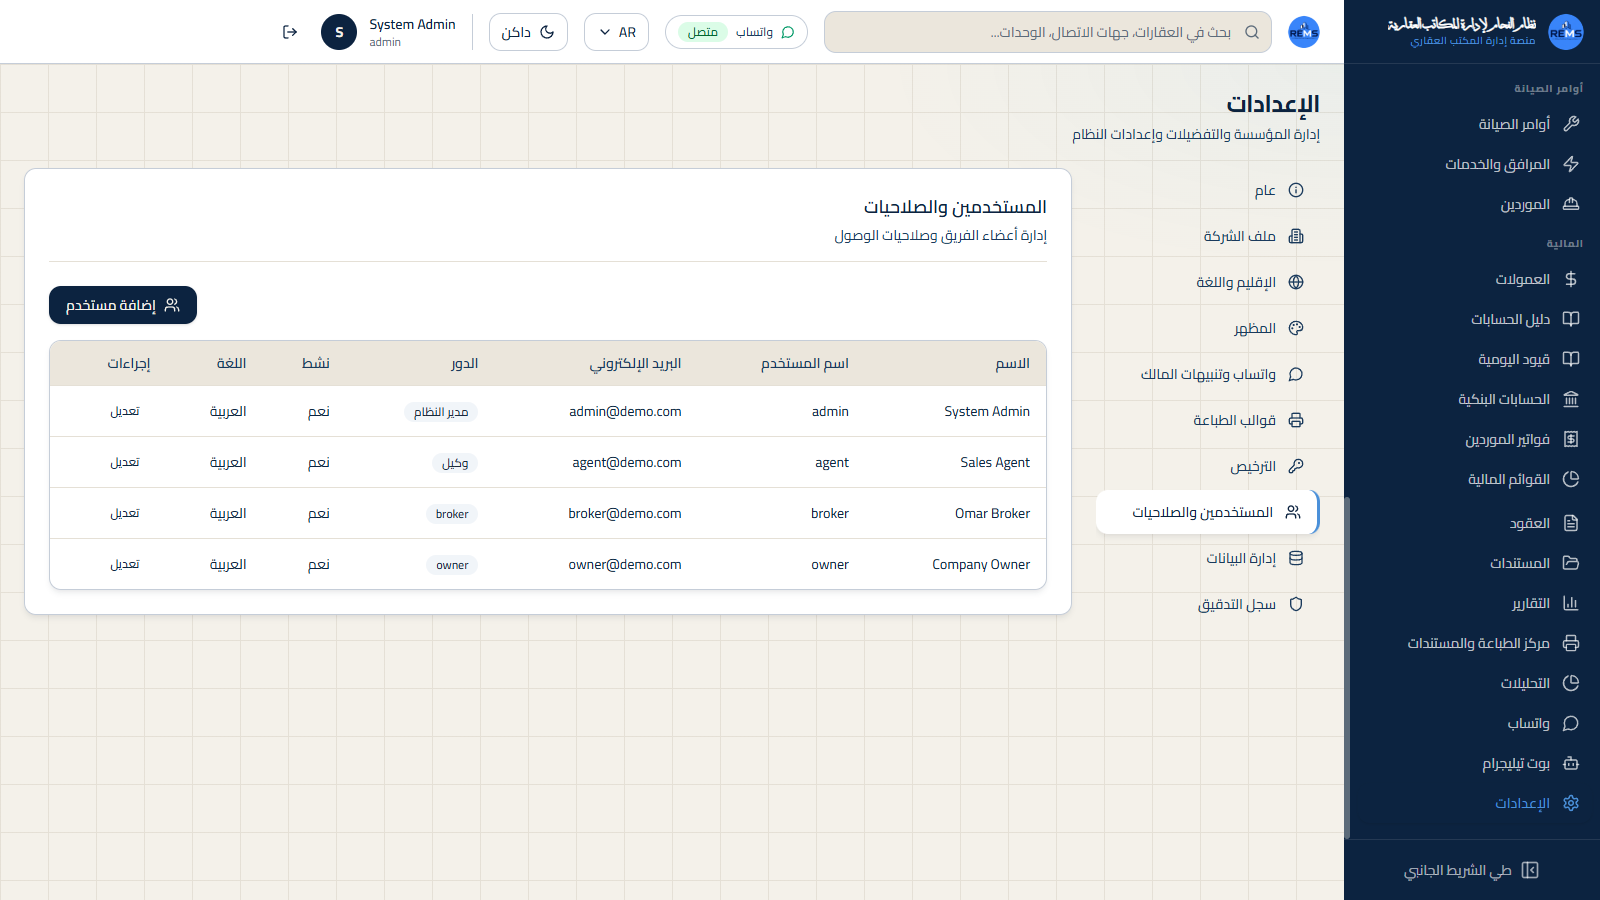The image size is (1600, 900).
Task: Click the key icon for licensing
Action: [1296, 466]
